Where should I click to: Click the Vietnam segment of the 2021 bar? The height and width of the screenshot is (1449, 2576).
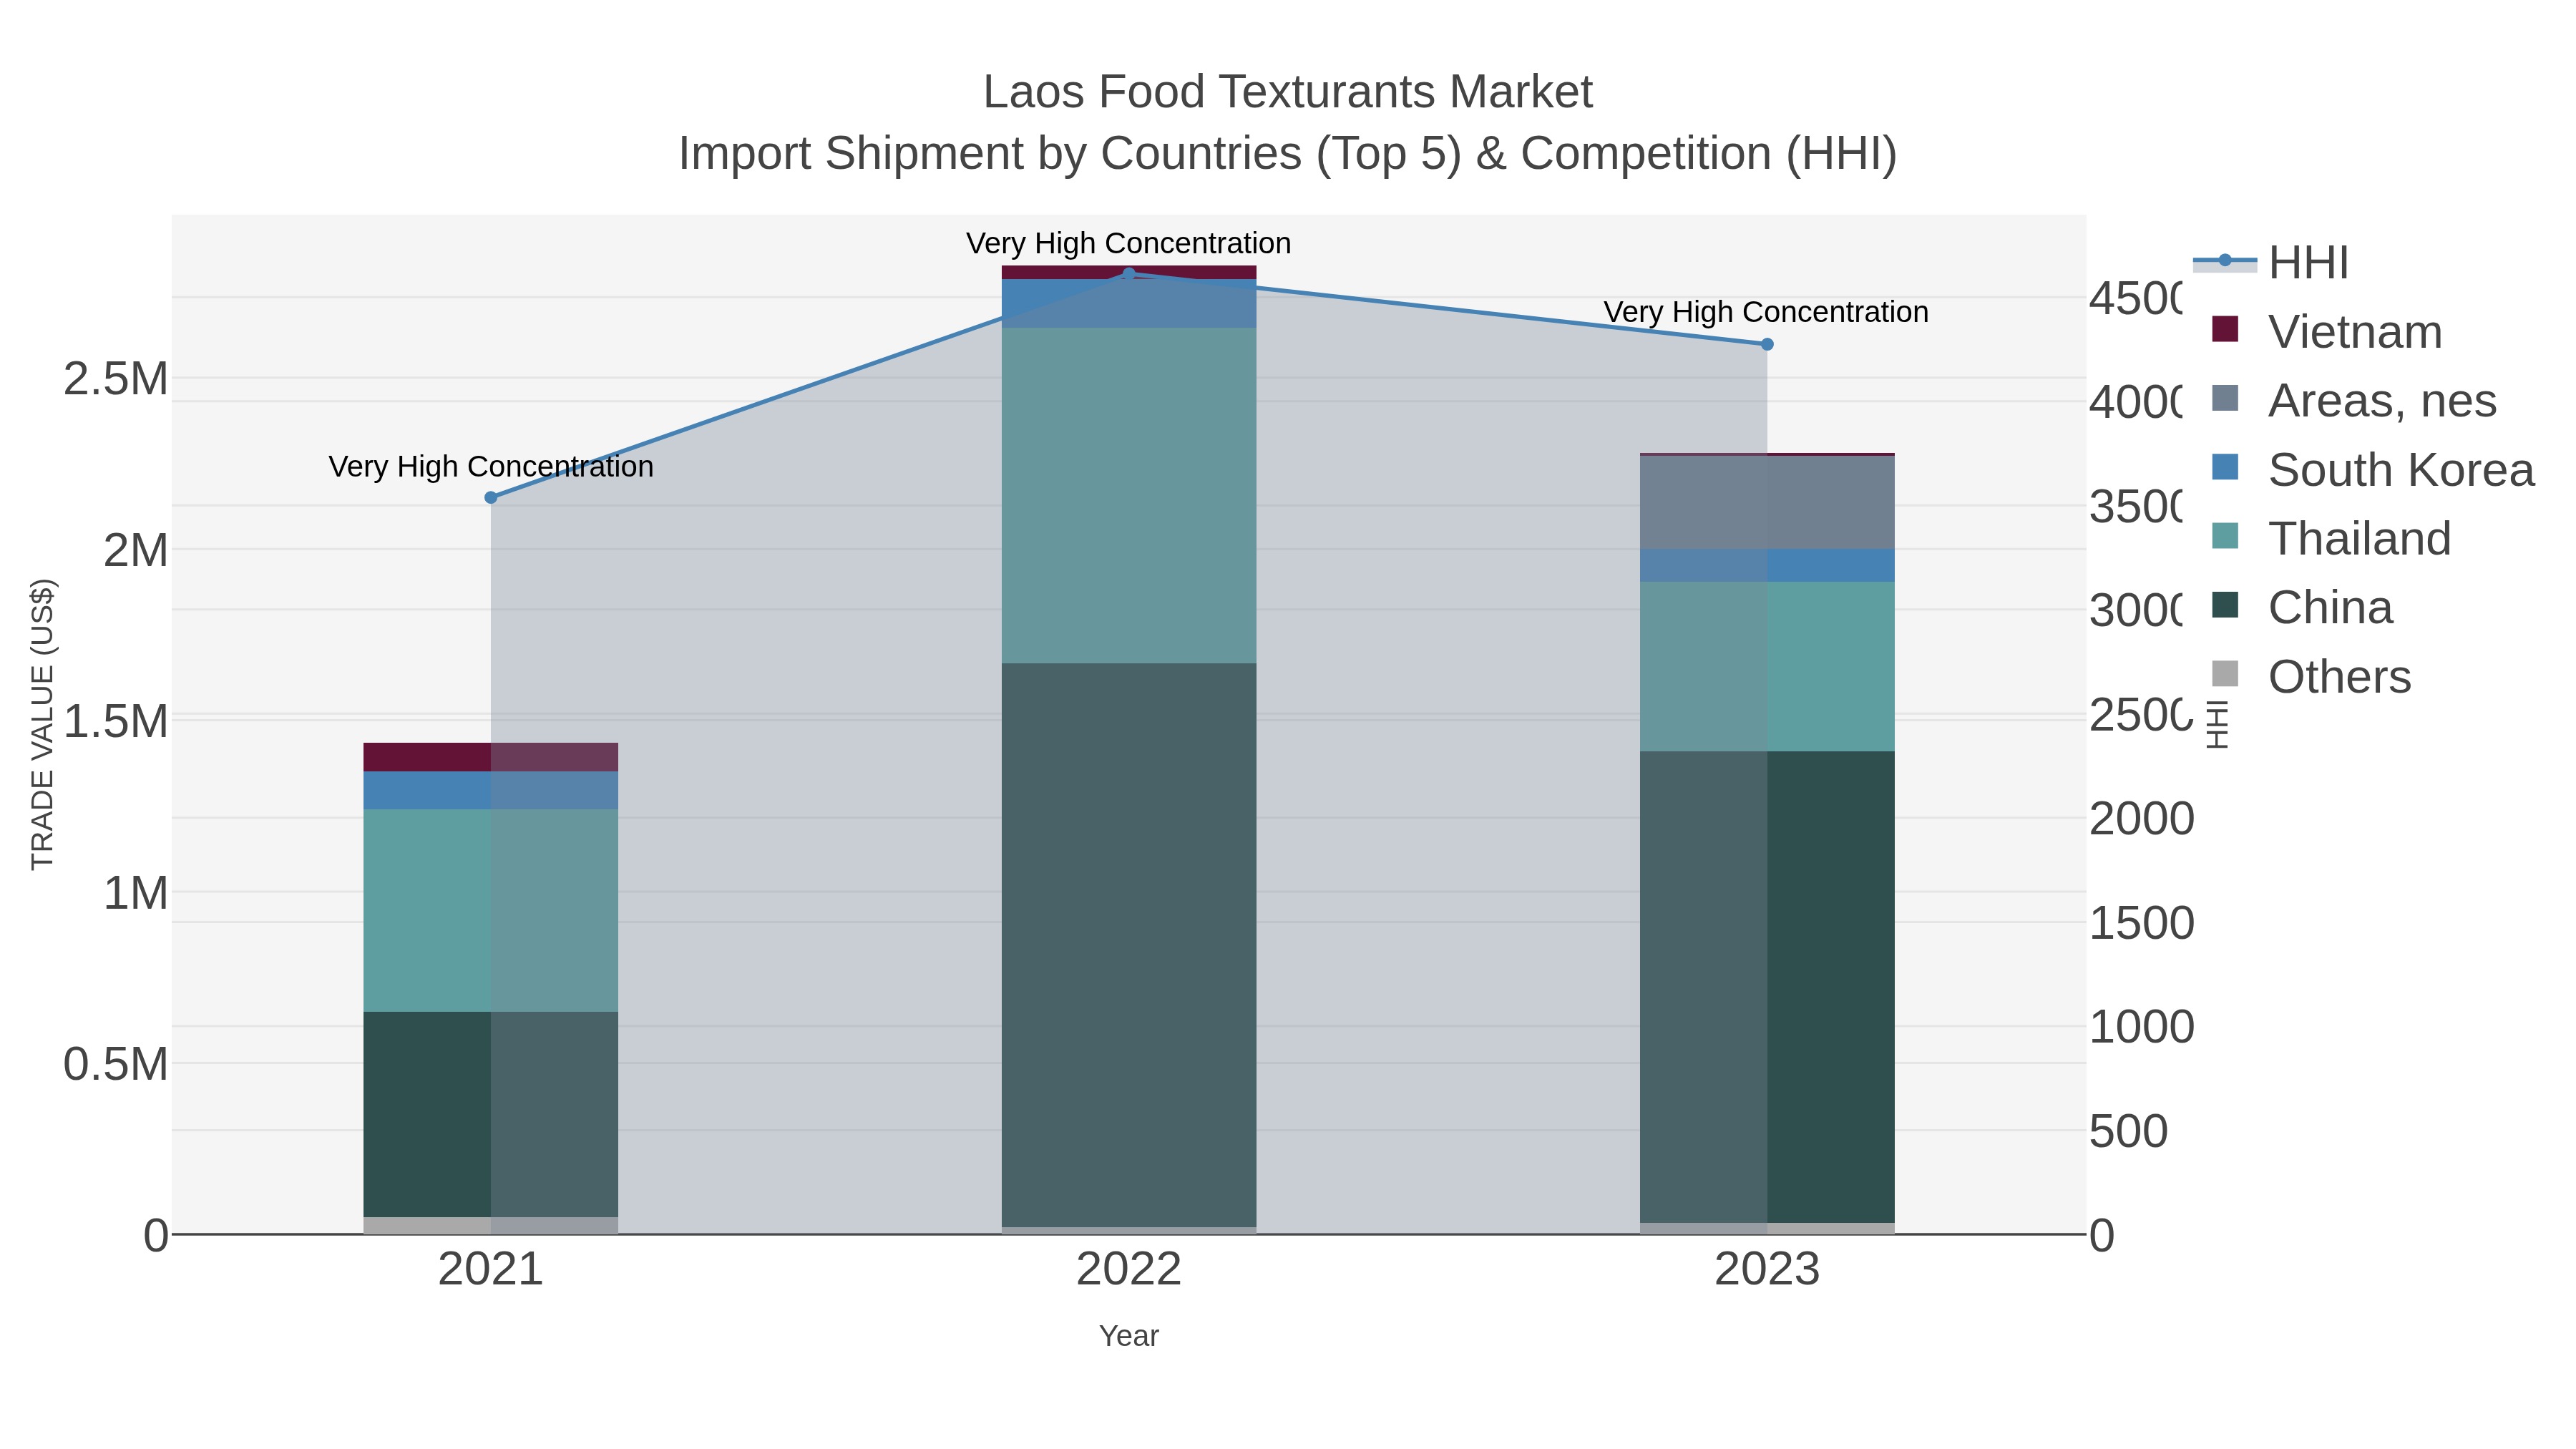pos(491,757)
